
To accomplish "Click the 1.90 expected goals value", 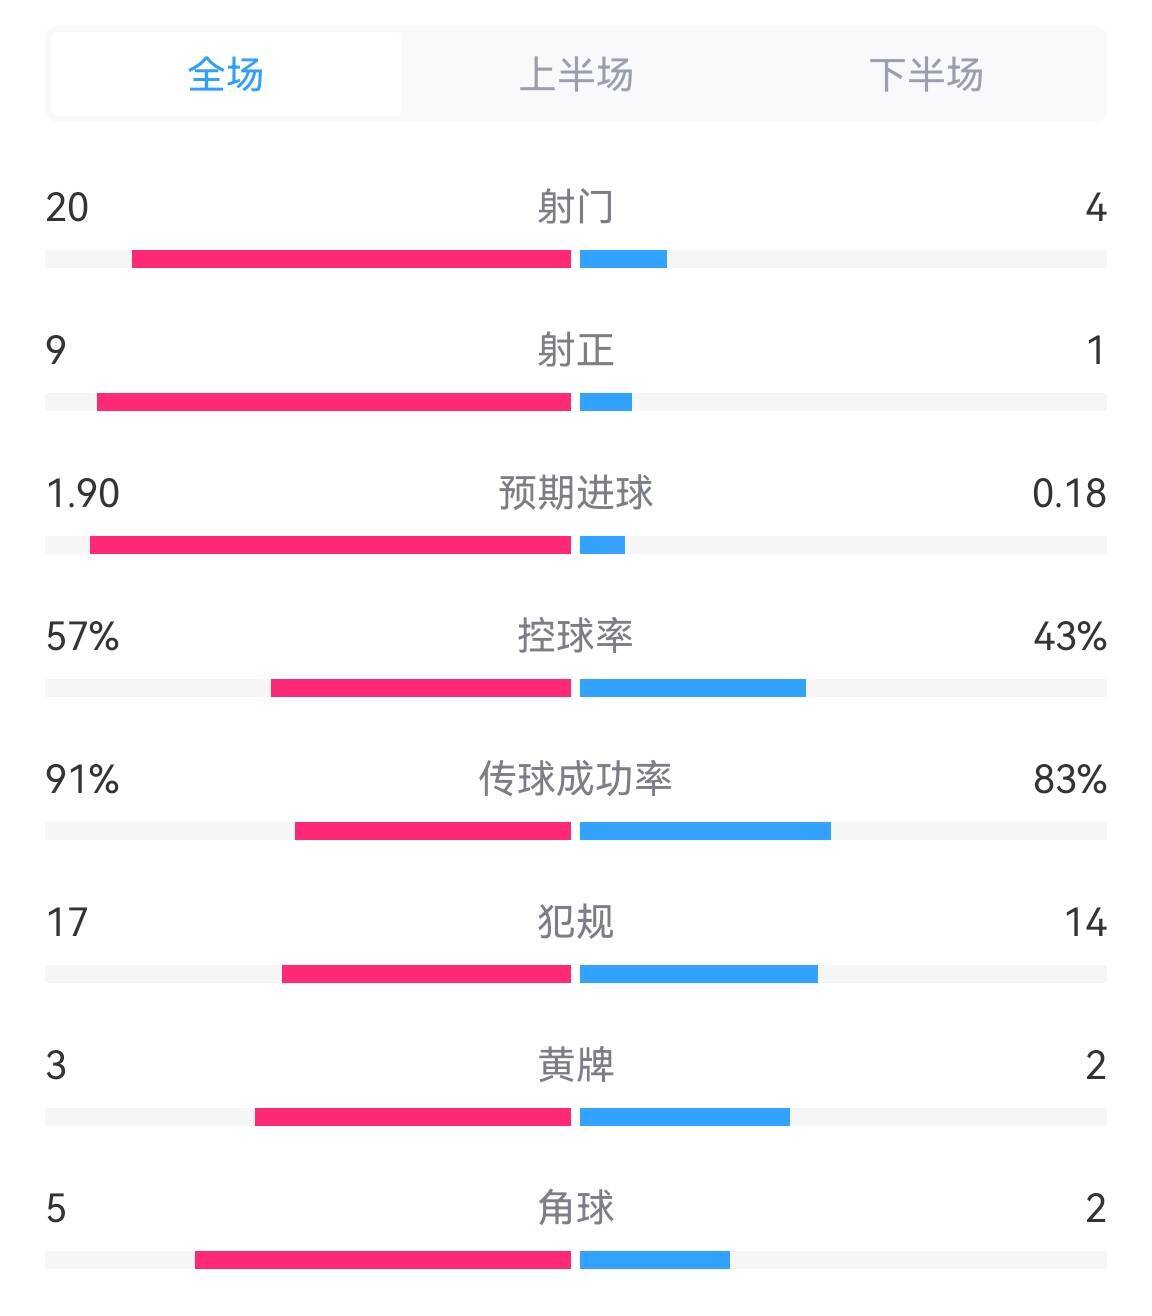I will tap(83, 493).
